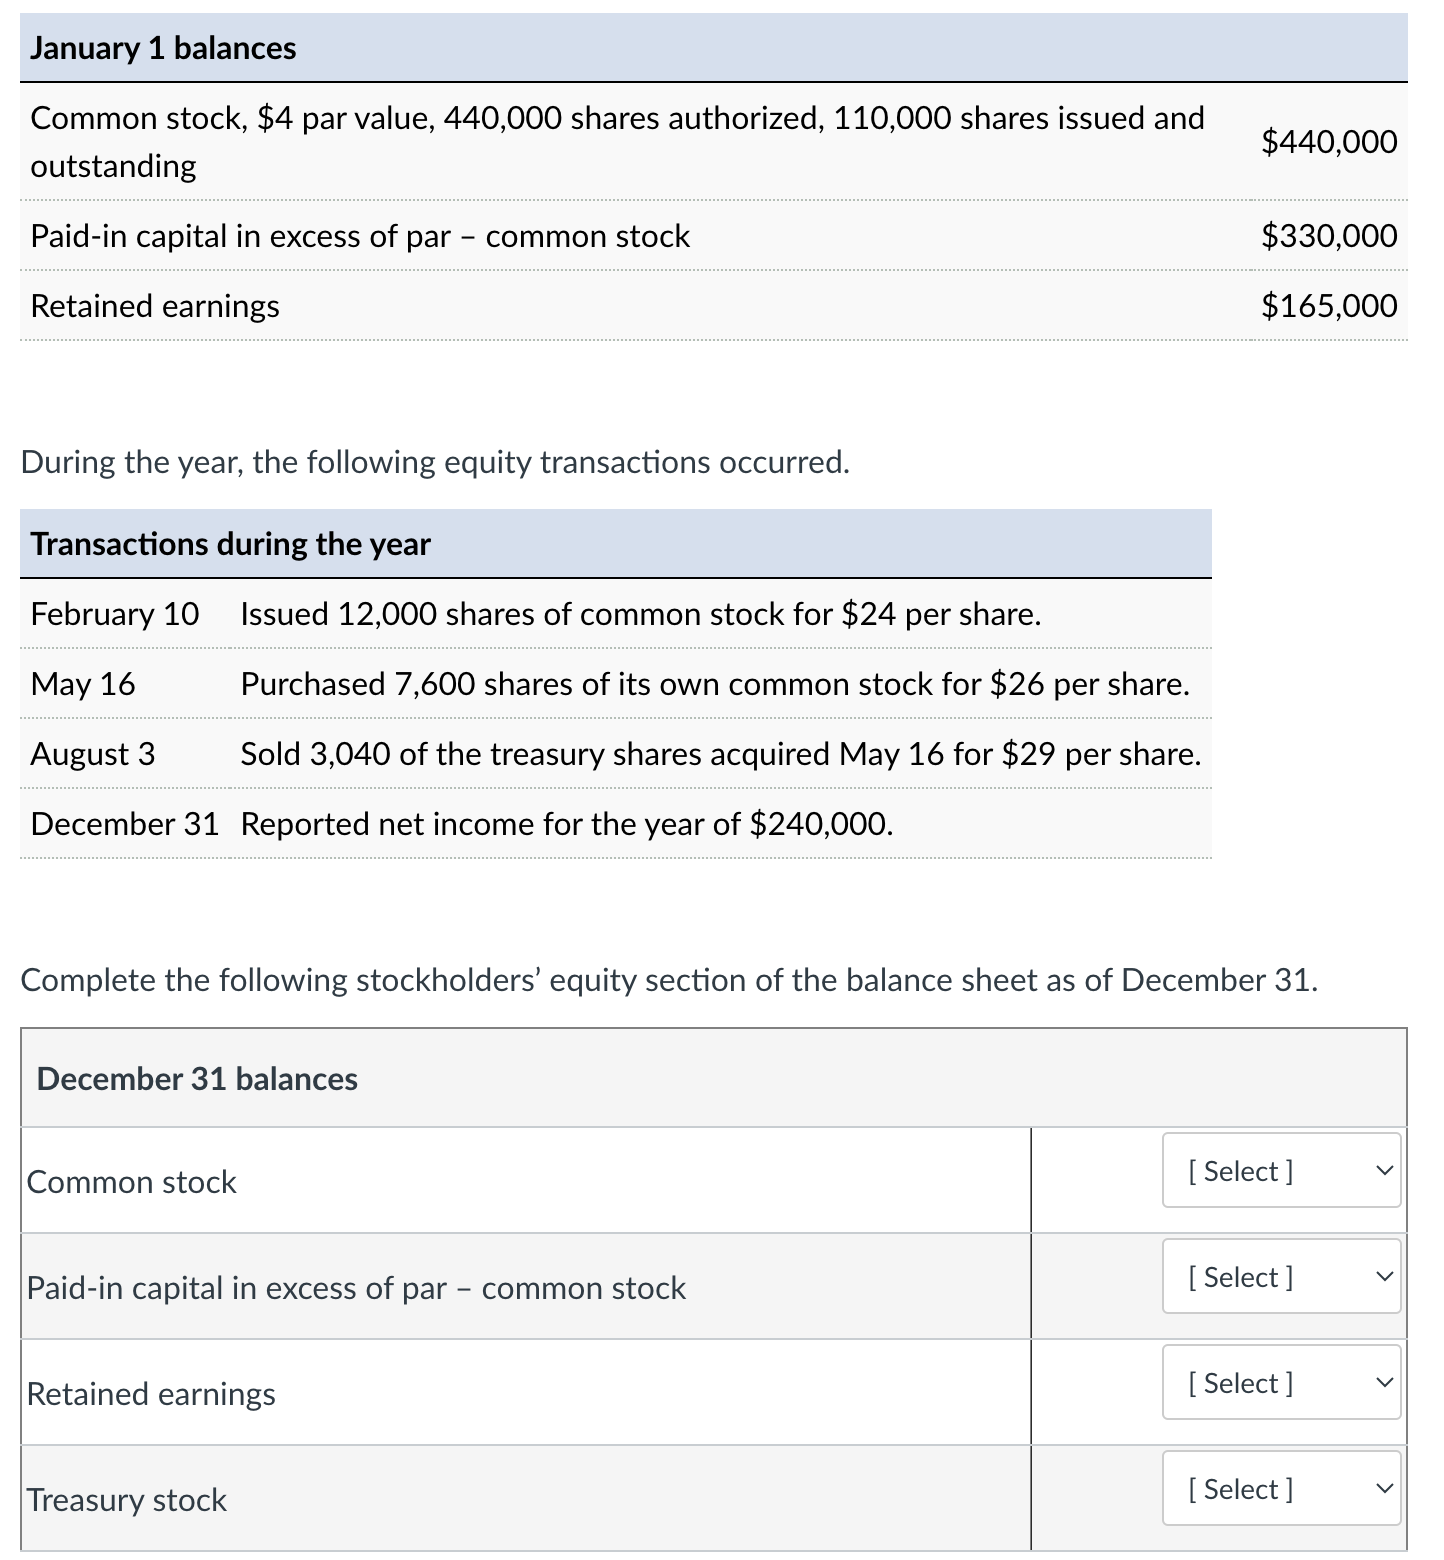The width and height of the screenshot is (1444, 1560).
Task: Click the December 31 balances header
Action: coord(197,1078)
